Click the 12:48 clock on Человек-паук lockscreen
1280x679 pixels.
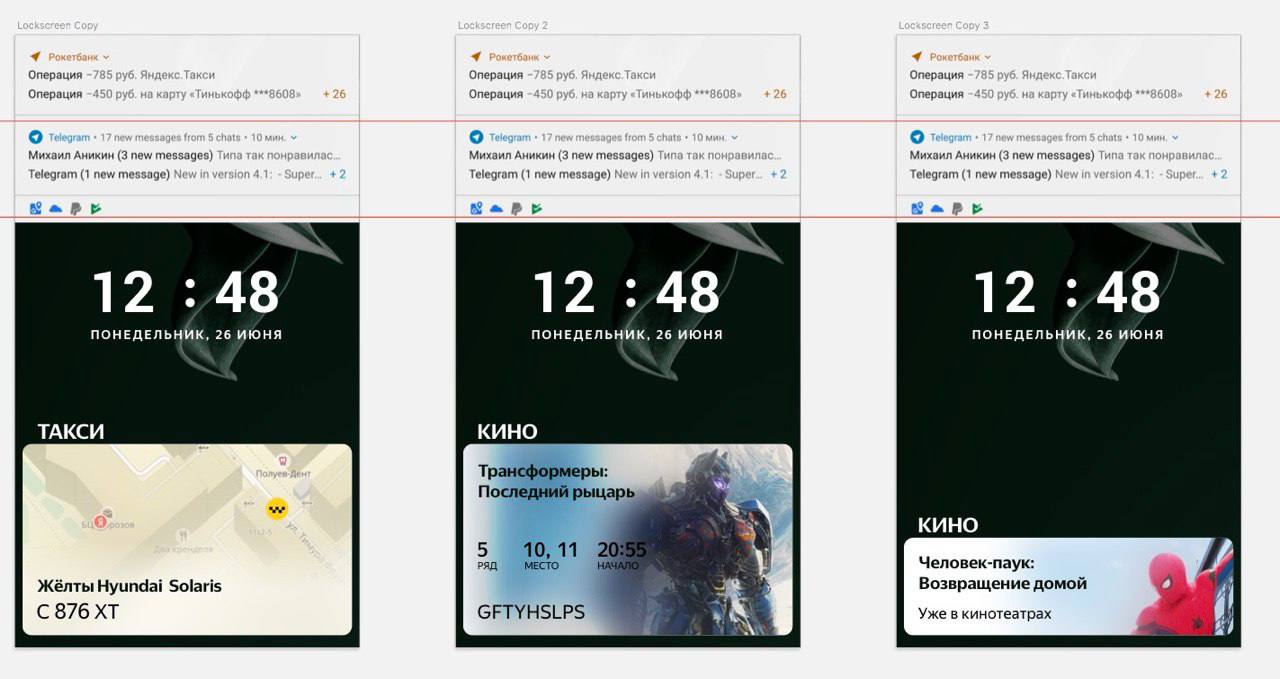point(1068,292)
